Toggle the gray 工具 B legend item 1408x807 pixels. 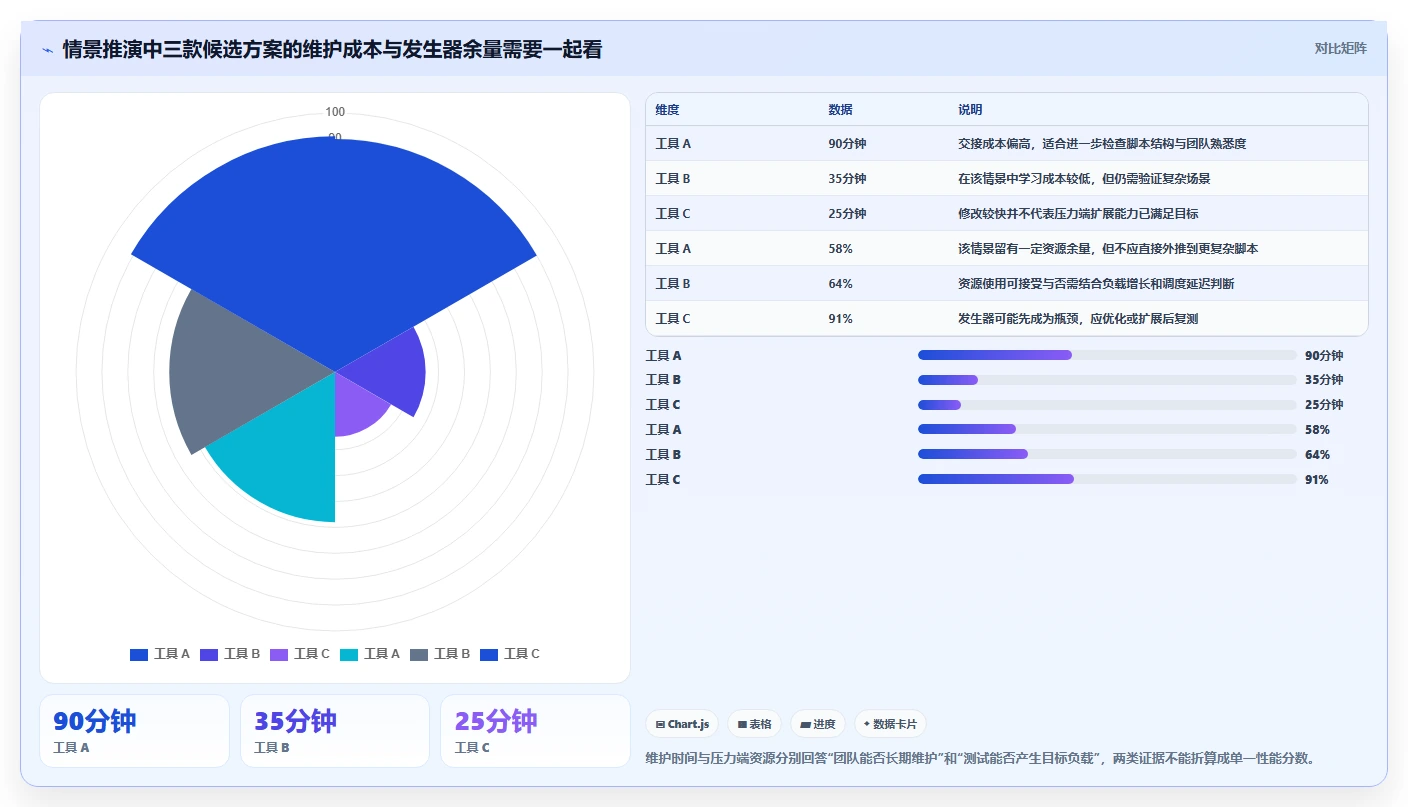tap(440, 654)
